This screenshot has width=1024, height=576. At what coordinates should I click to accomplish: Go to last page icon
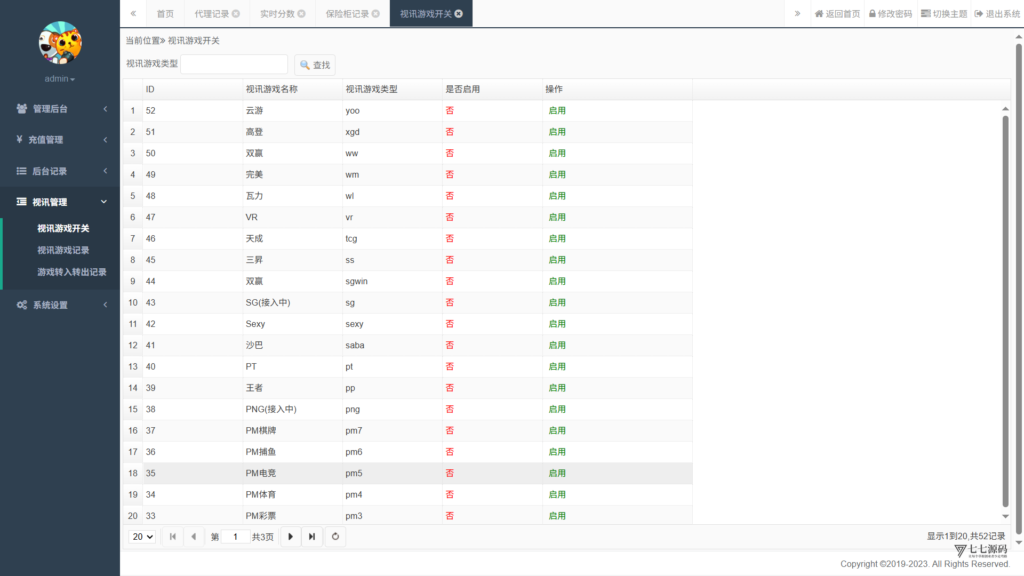pyautogui.click(x=312, y=537)
